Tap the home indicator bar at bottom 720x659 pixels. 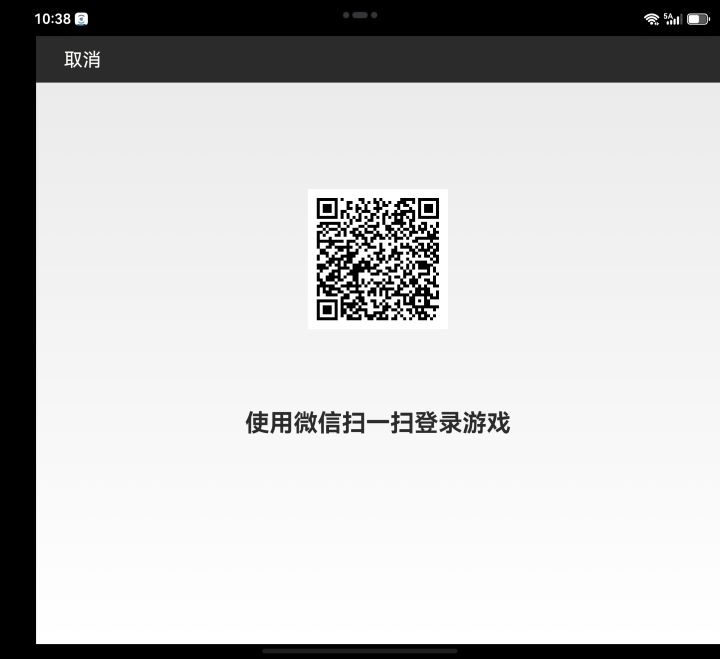[x=360, y=651]
